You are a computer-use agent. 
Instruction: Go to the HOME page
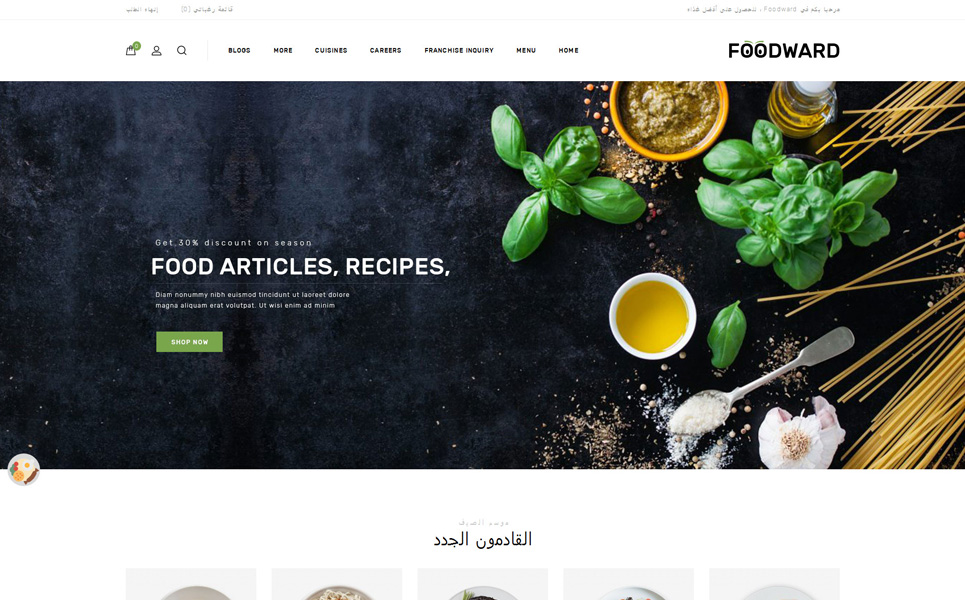pyautogui.click(x=569, y=50)
